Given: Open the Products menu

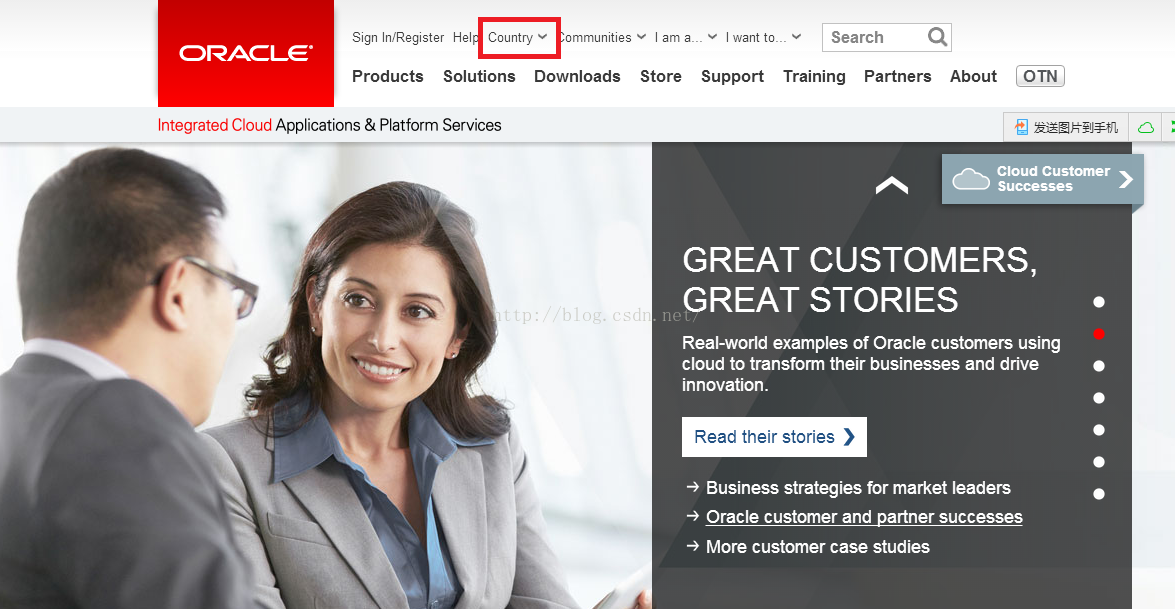Looking at the screenshot, I should [387, 76].
